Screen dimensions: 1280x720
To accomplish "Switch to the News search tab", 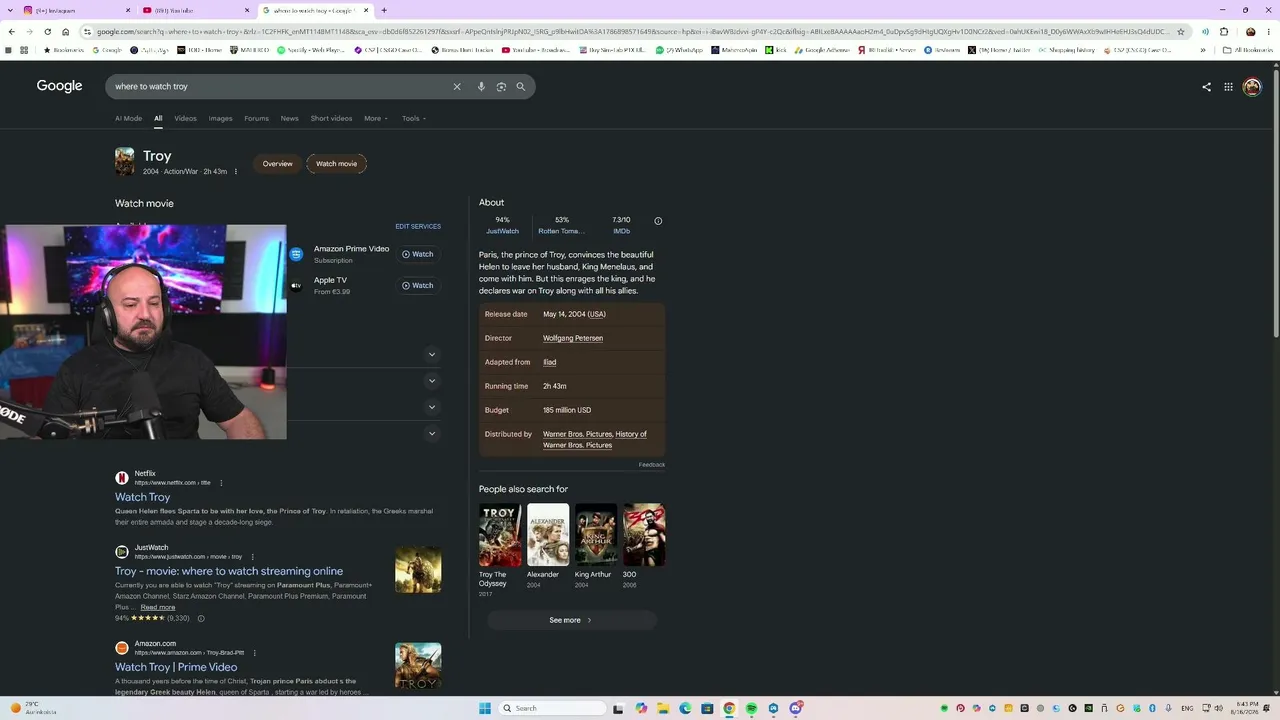I will click(x=289, y=119).
